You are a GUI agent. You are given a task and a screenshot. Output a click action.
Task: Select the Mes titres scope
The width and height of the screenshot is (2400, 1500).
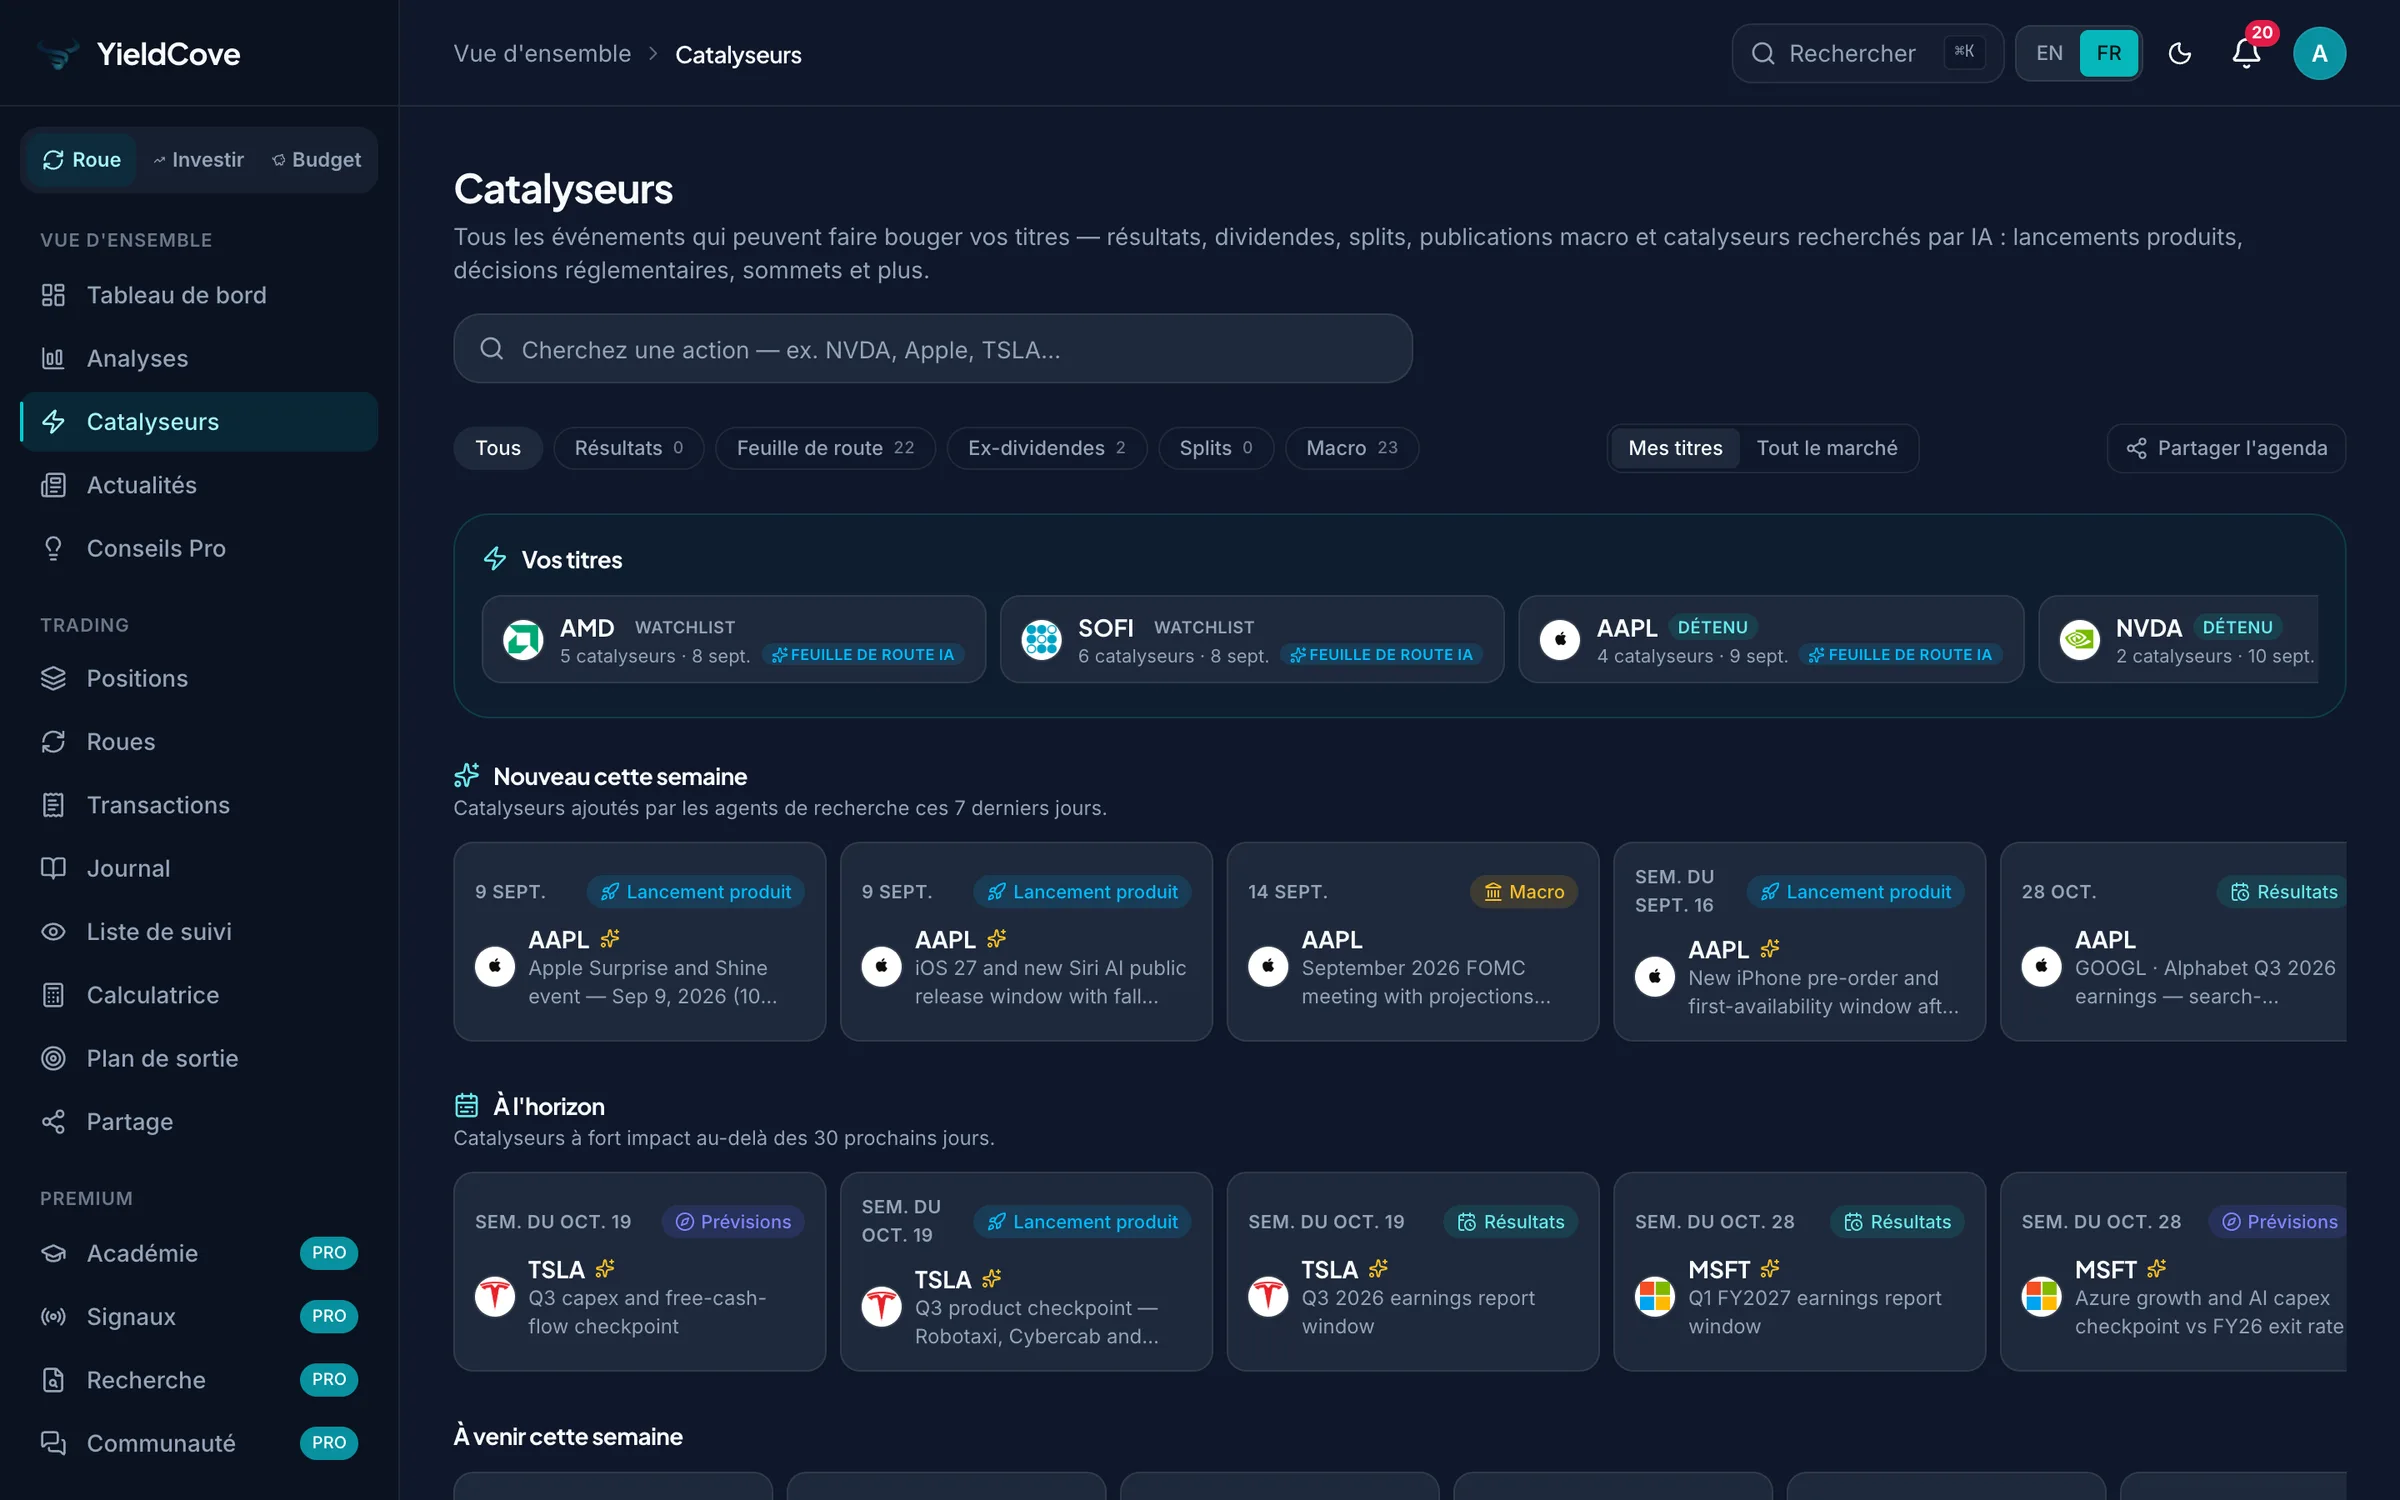pyautogui.click(x=1675, y=448)
